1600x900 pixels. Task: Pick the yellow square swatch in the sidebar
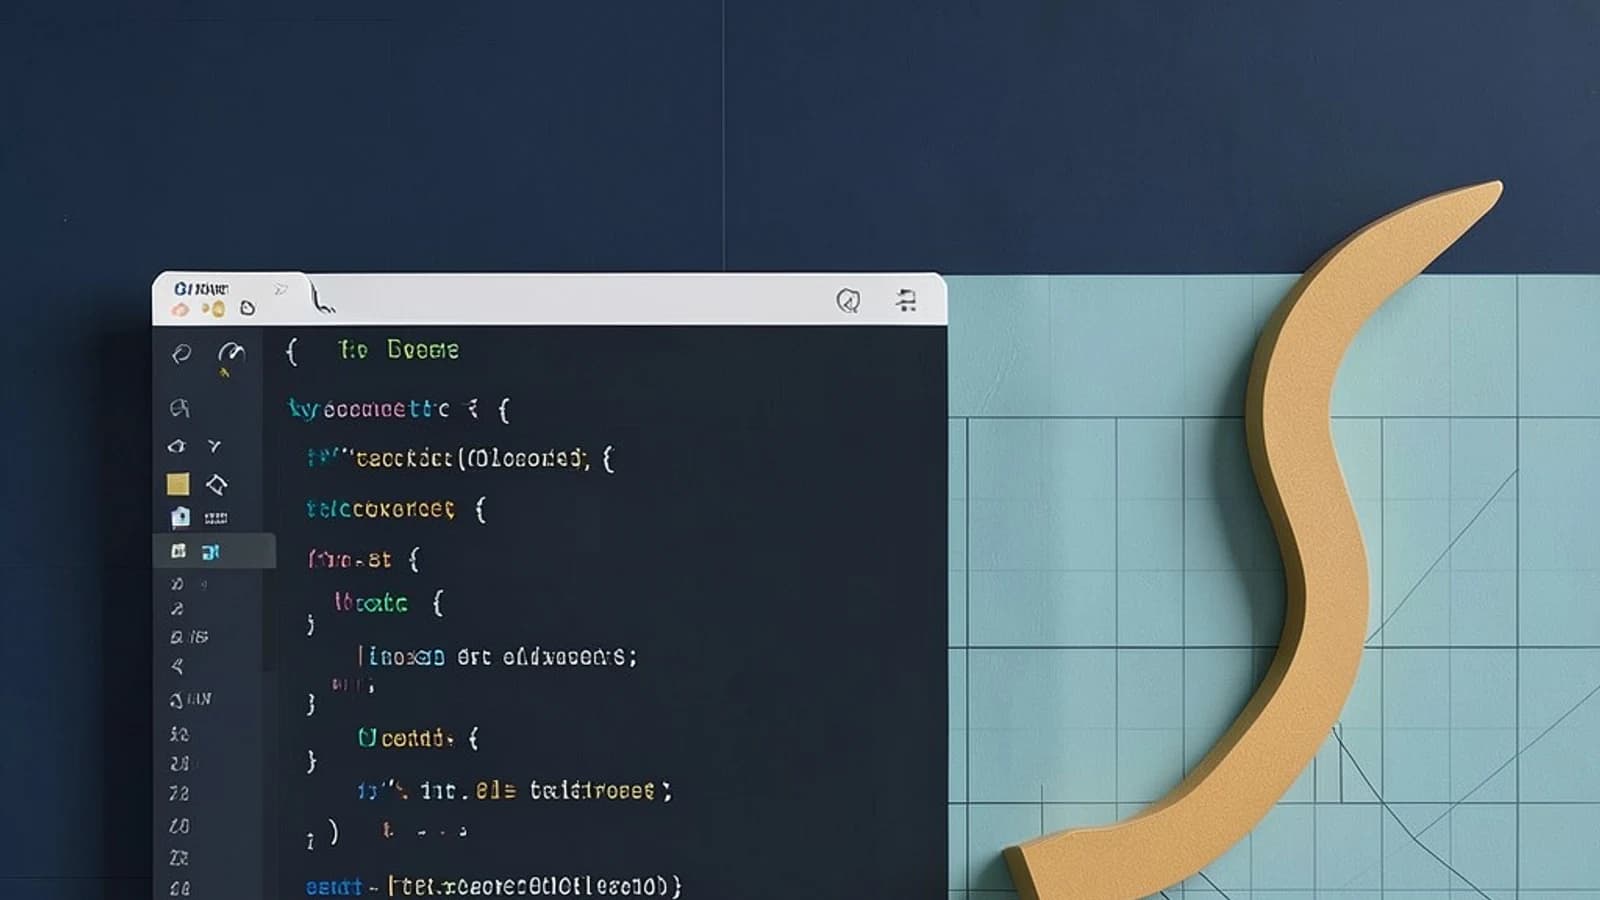pyautogui.click(x=178, y=484)
